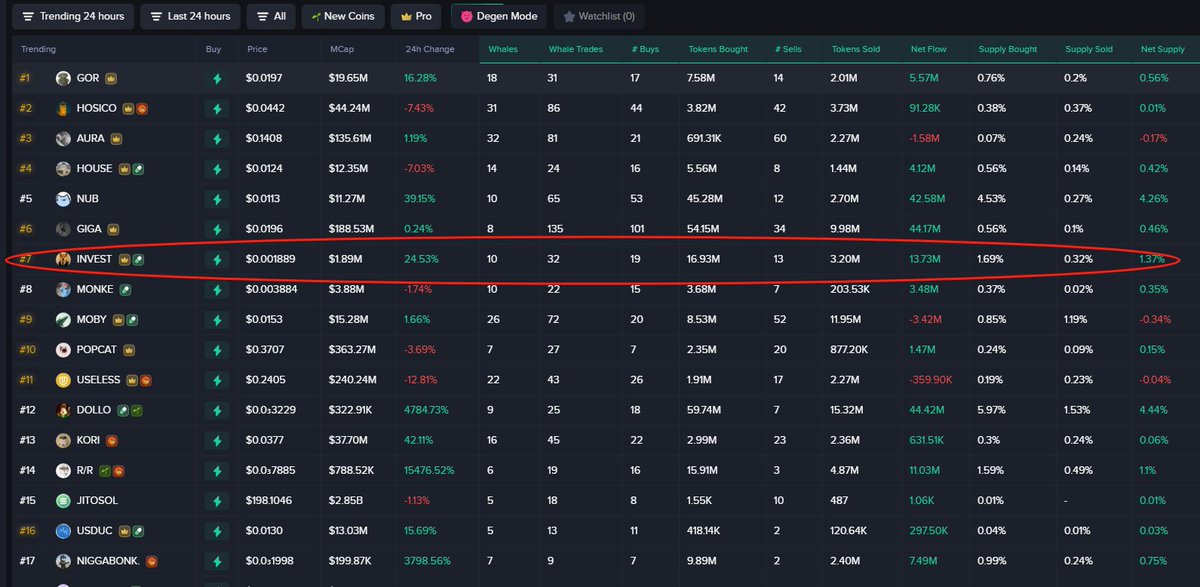1200x587 pixels.
Task: Show the New Coins list
Action: tap(343, 16)
